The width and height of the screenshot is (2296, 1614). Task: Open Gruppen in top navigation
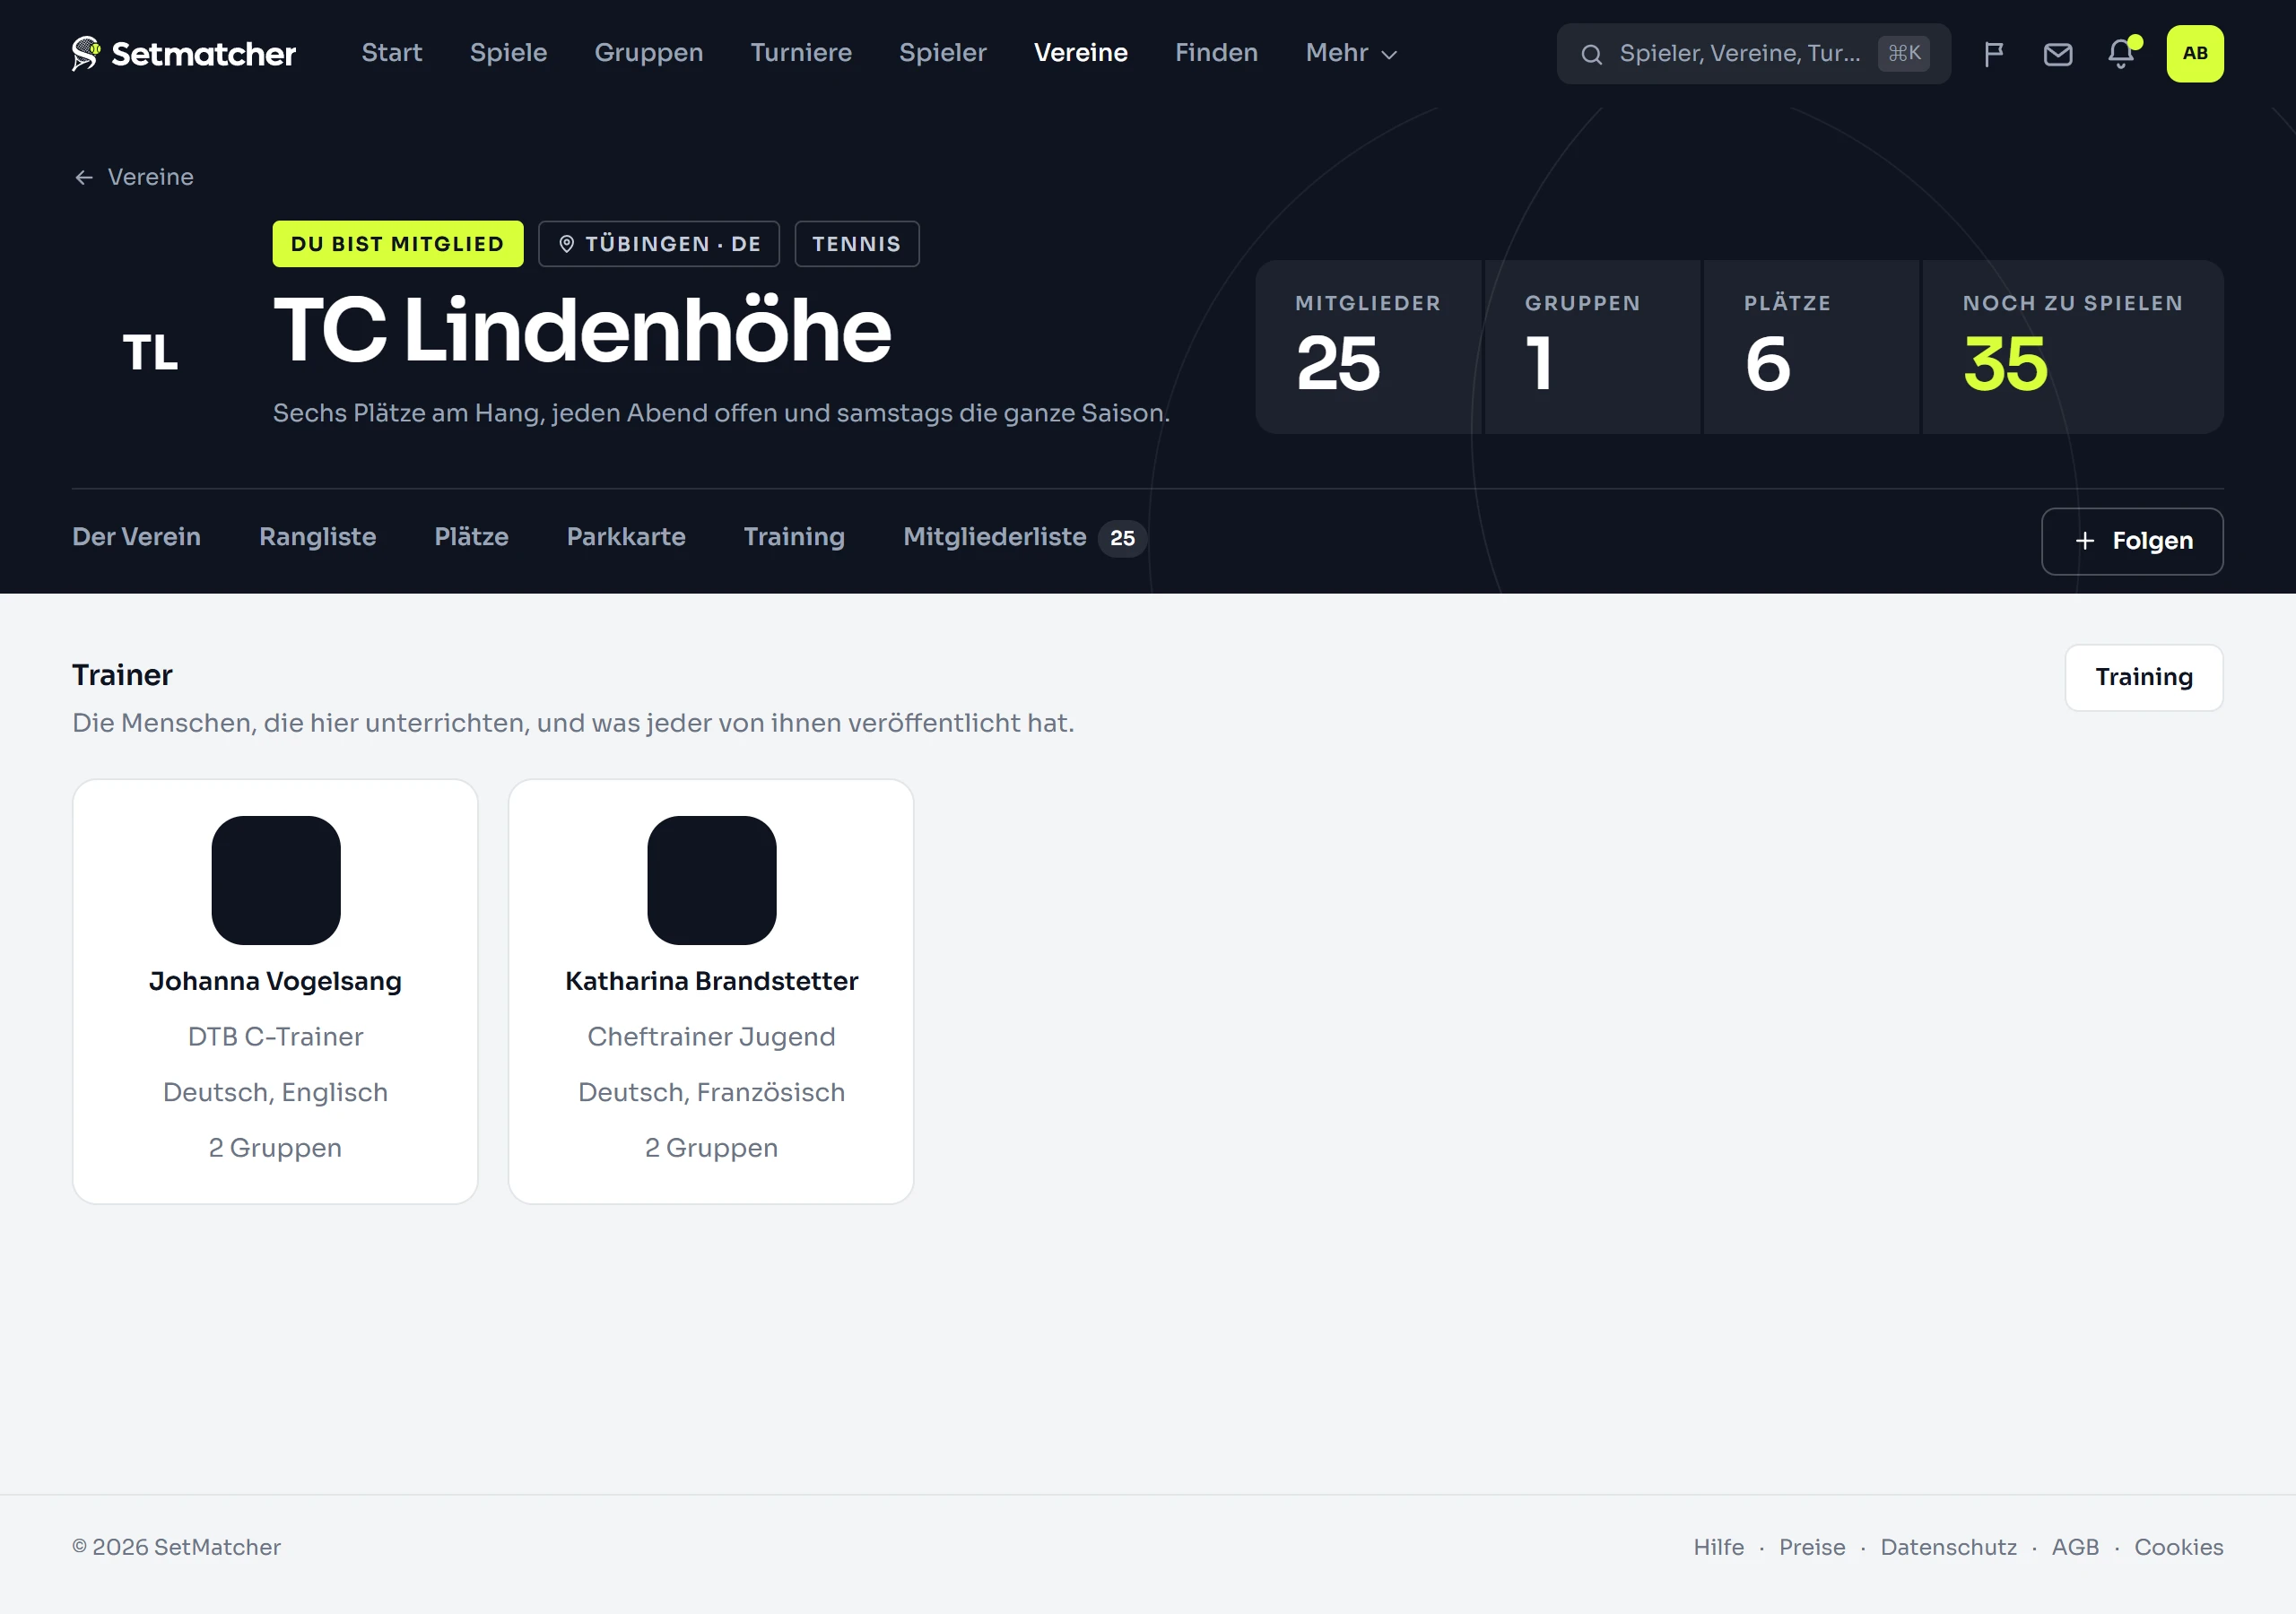coord(649,53)
